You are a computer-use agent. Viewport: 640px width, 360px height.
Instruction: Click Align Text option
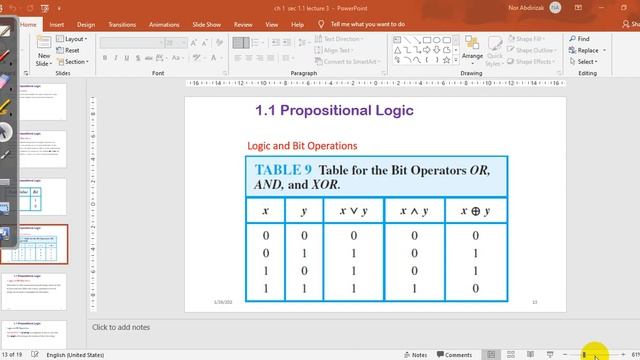point(334,50)
